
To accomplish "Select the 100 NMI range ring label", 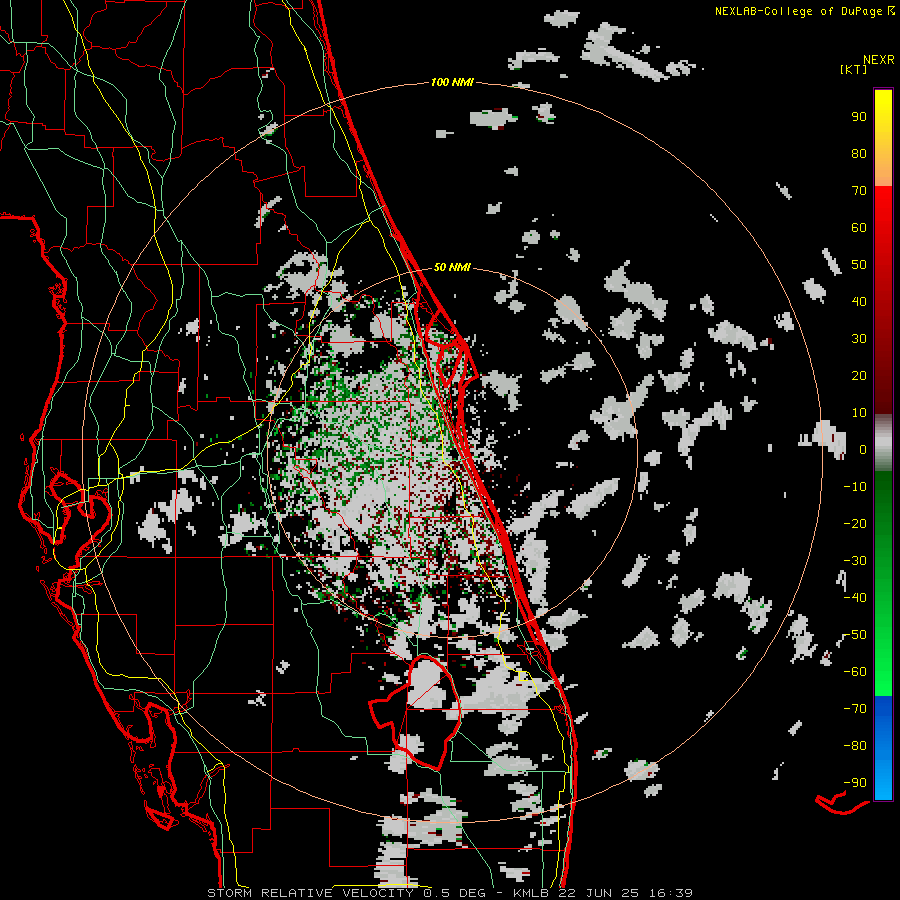I will point(452,83).
